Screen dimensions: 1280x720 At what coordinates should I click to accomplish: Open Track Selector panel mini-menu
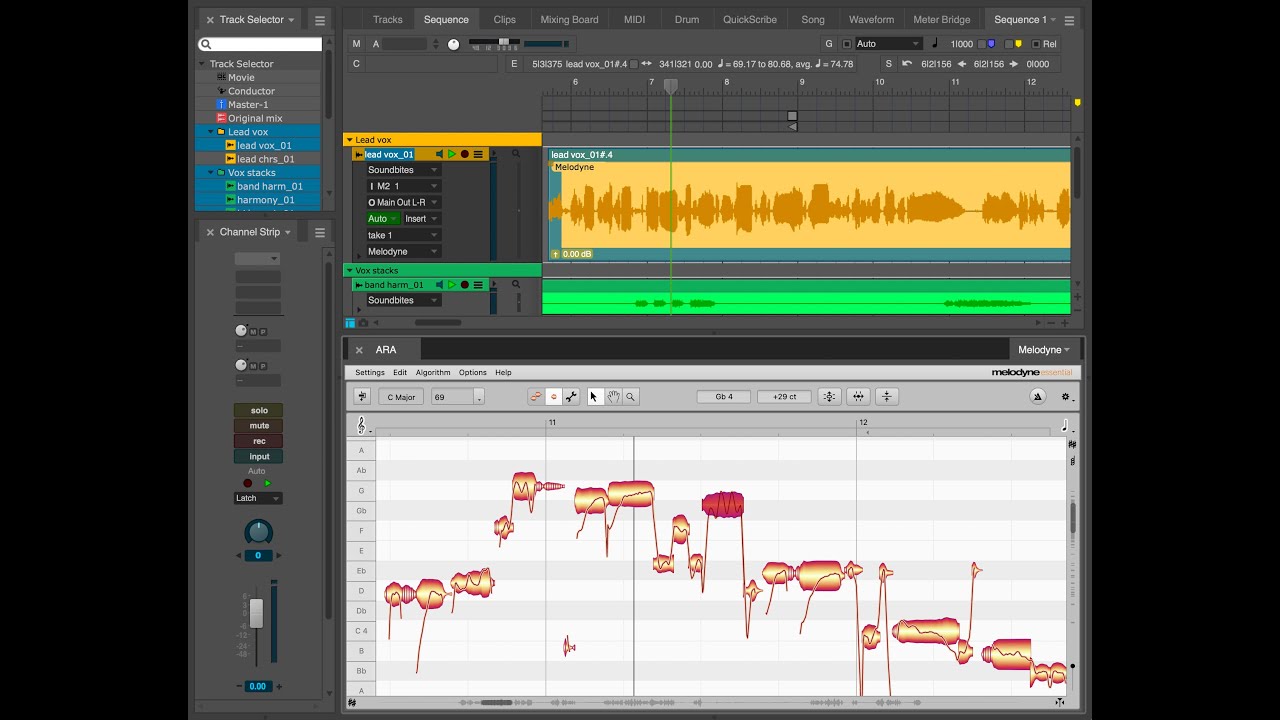319,20
